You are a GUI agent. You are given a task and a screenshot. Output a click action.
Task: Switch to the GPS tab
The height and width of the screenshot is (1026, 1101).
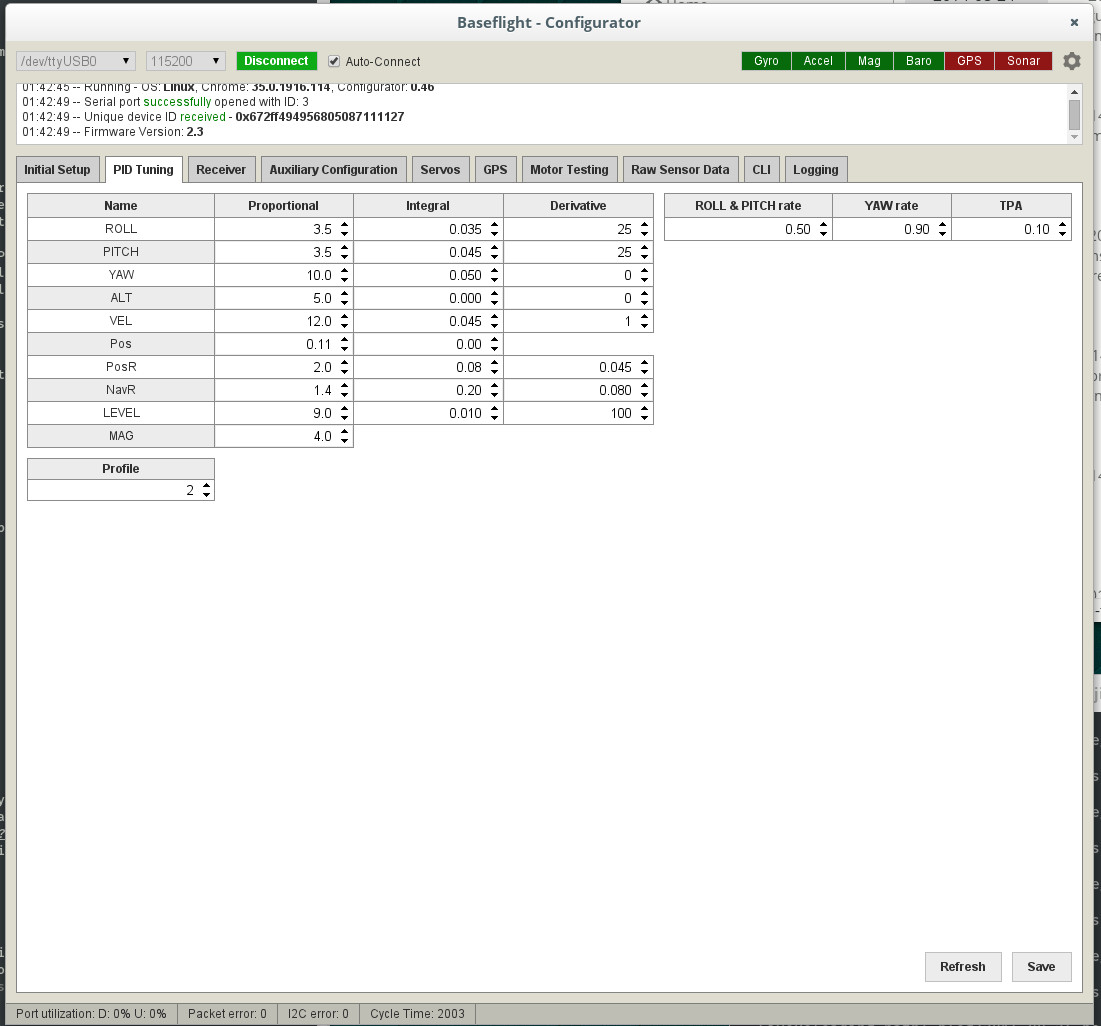pyautogui.click(x=495, y=169)
